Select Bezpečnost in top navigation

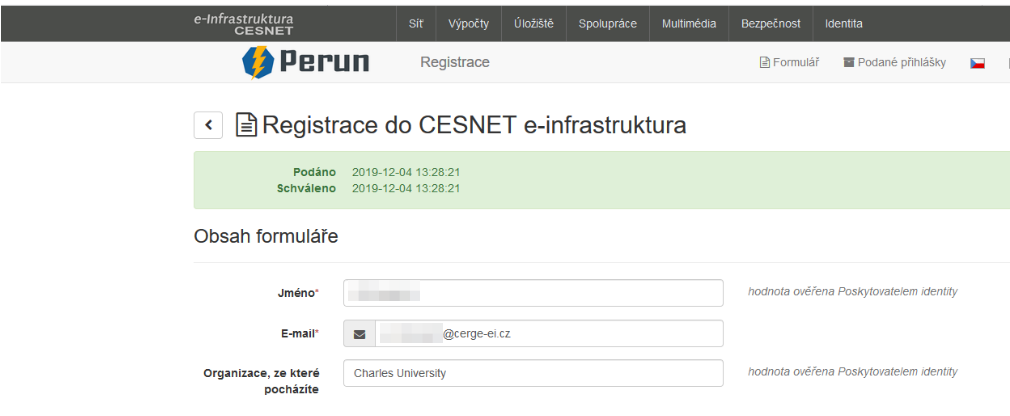click(771, 23)
